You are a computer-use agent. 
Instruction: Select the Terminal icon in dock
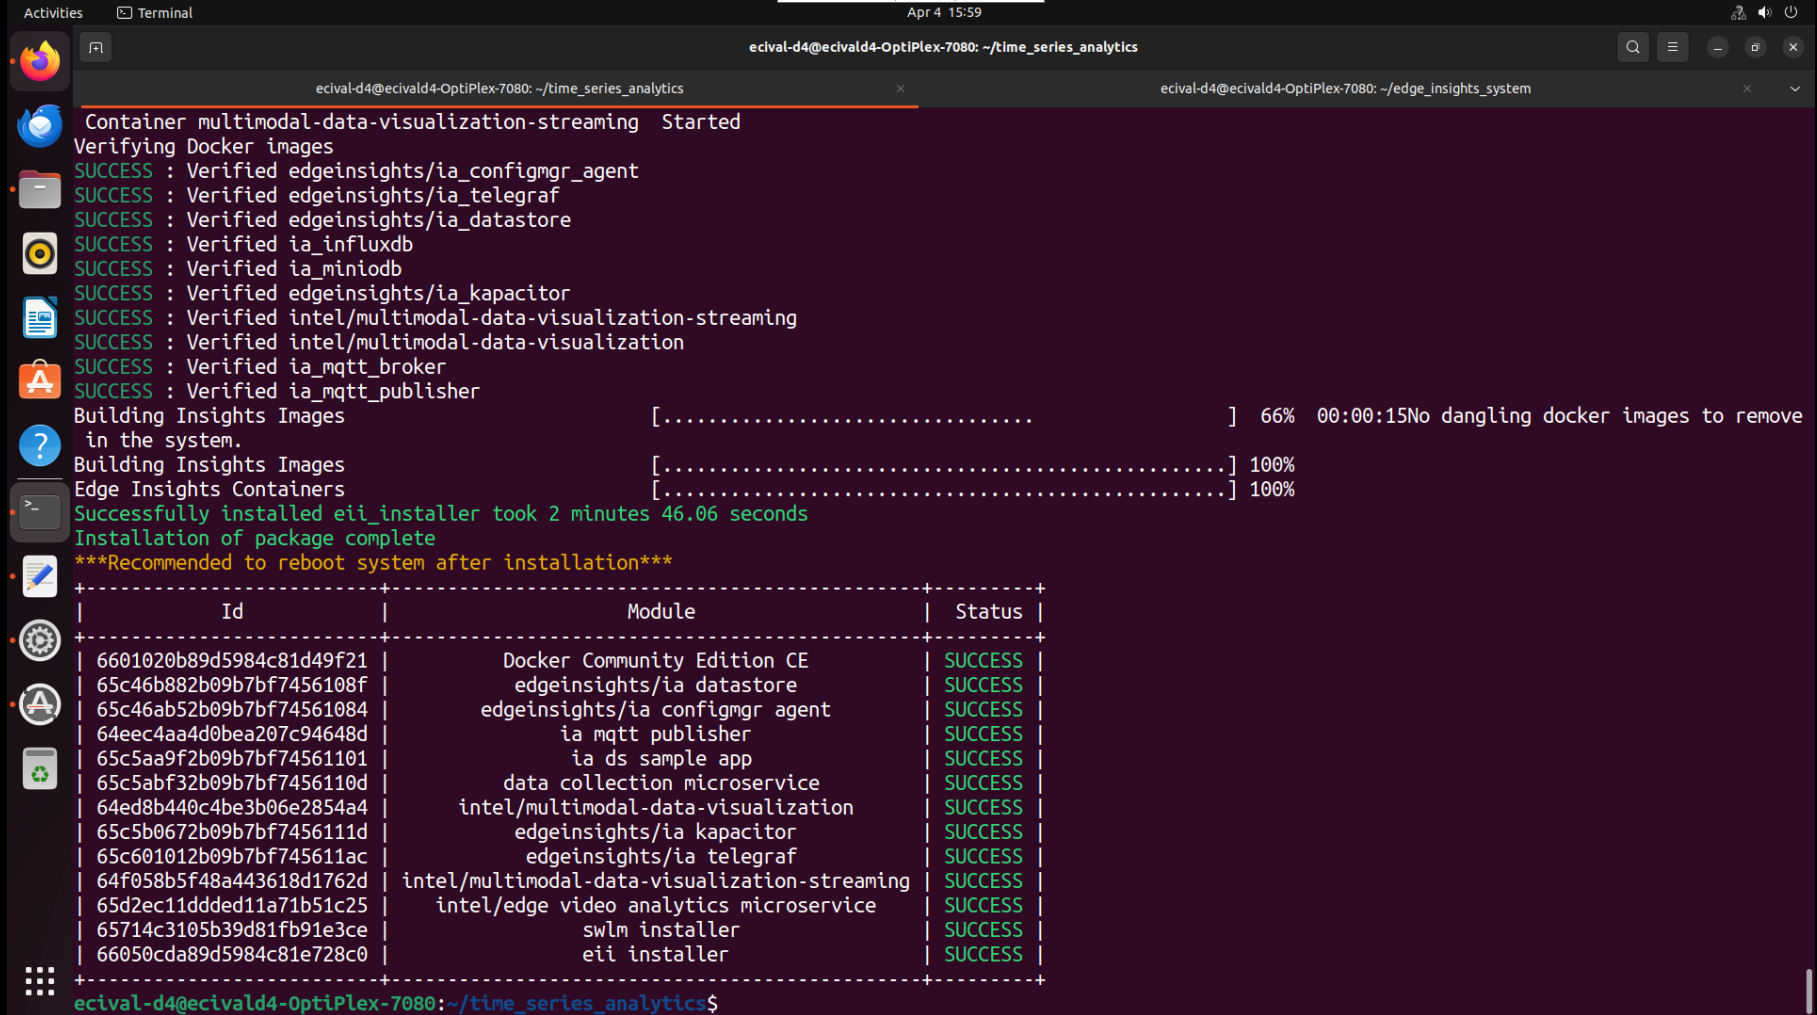40,512
